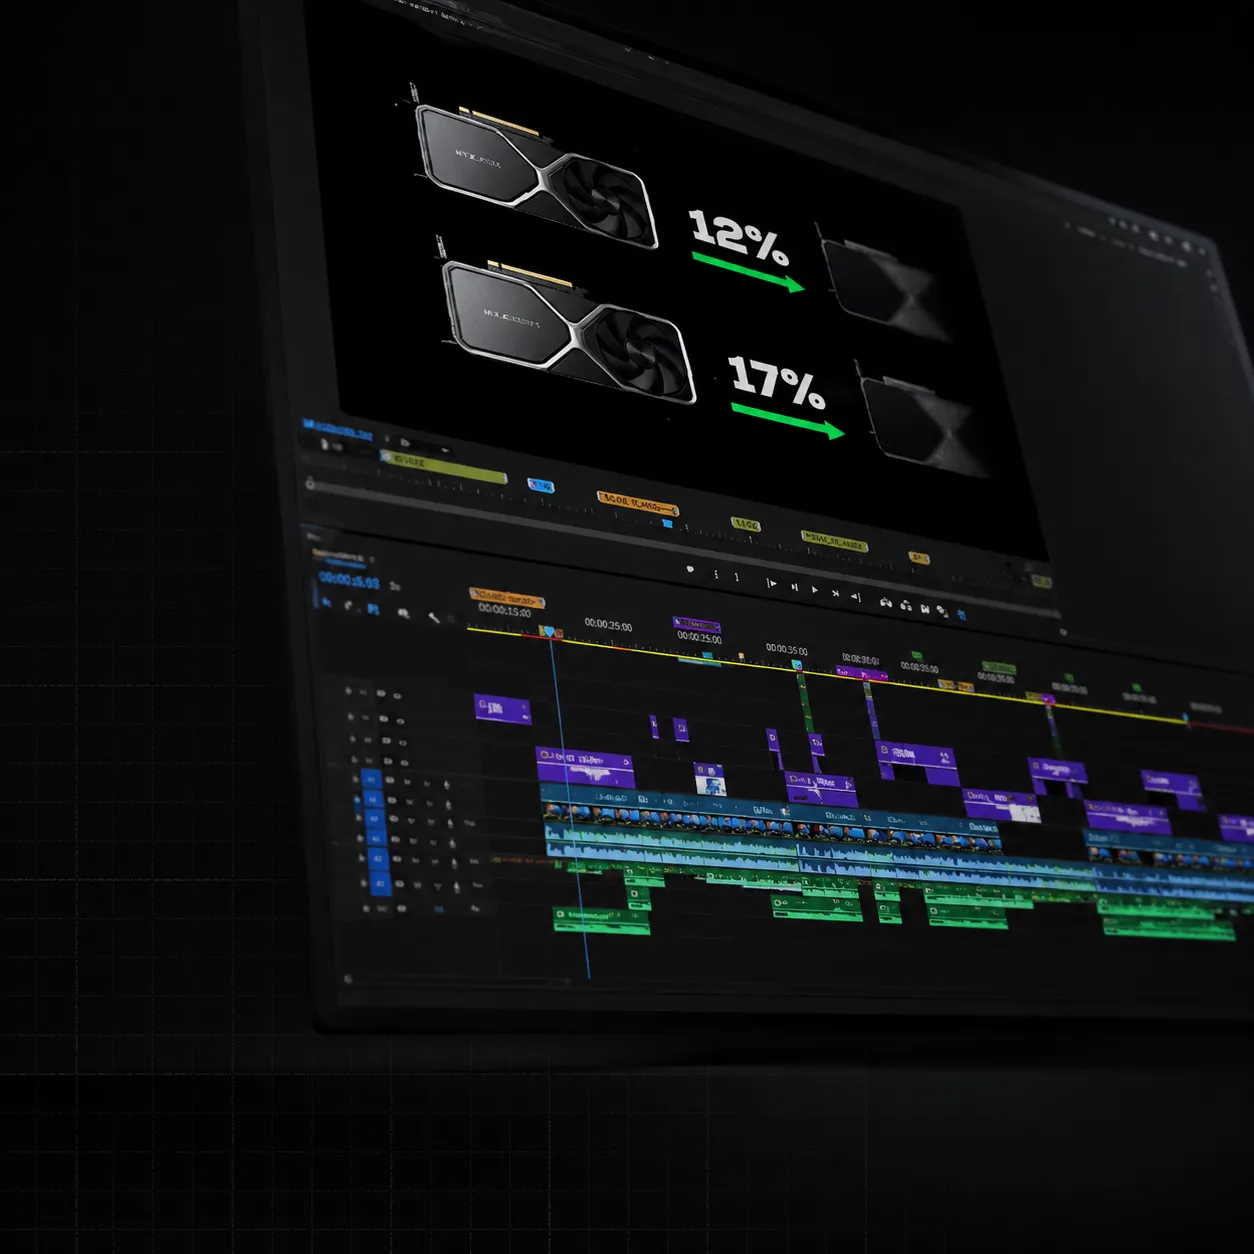Select the purple marker above 00:00:25:00
1254x1254 pixels.
(x=696, y=625)
